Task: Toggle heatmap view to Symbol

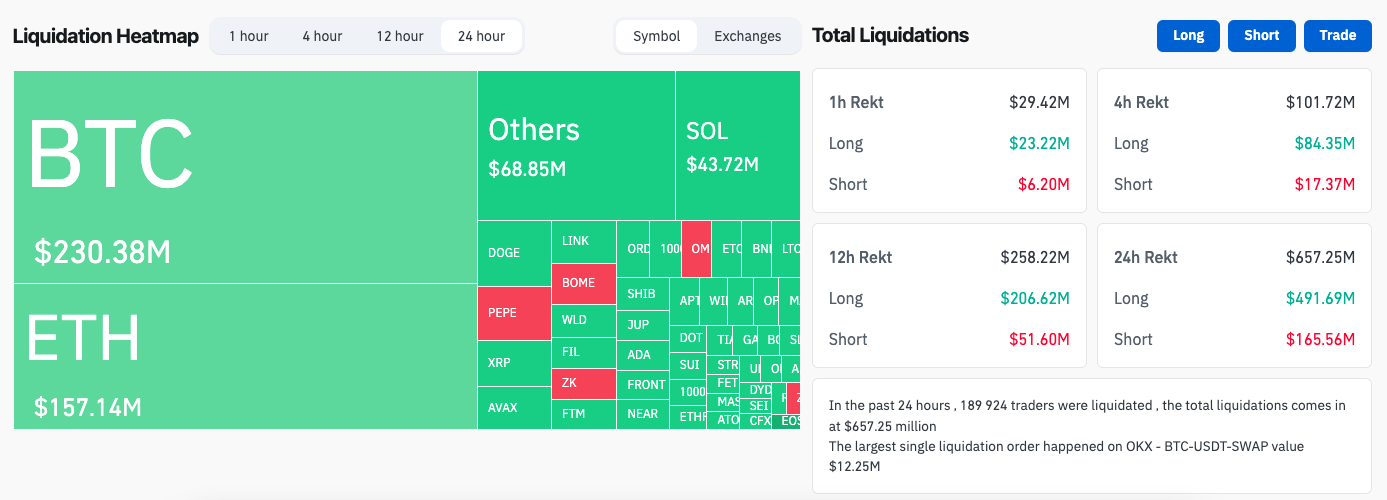Action: tap(656, 36)
